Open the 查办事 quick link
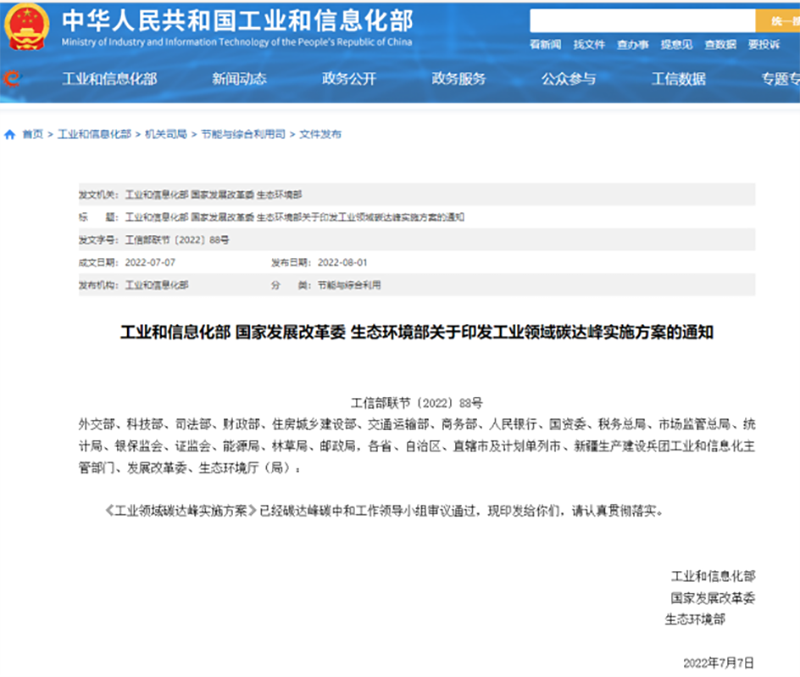 [632, 45]
